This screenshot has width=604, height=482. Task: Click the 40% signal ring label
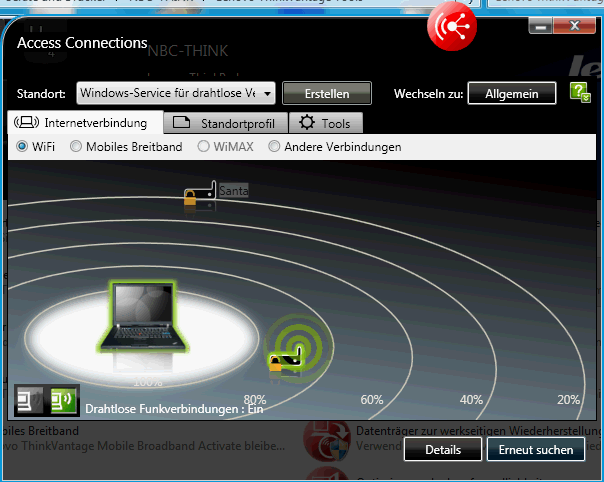(471, 400)
